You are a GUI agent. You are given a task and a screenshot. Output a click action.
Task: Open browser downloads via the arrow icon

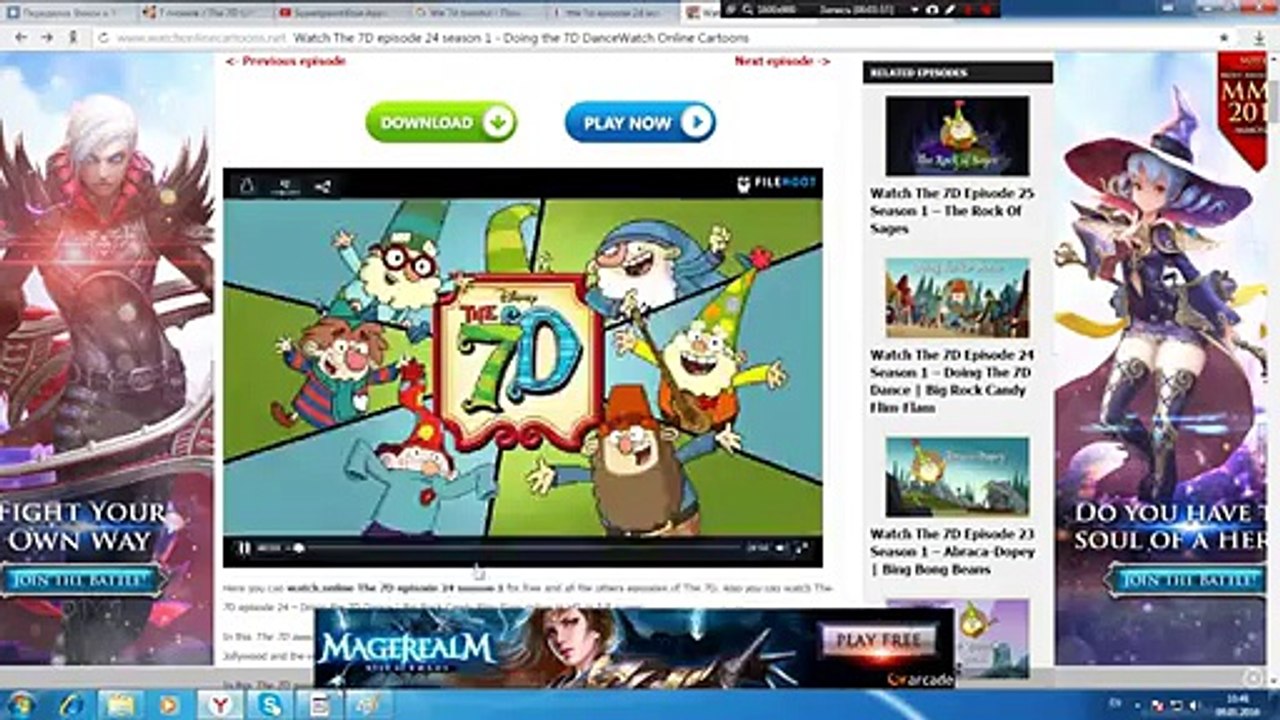click(x=1259, y=37)
